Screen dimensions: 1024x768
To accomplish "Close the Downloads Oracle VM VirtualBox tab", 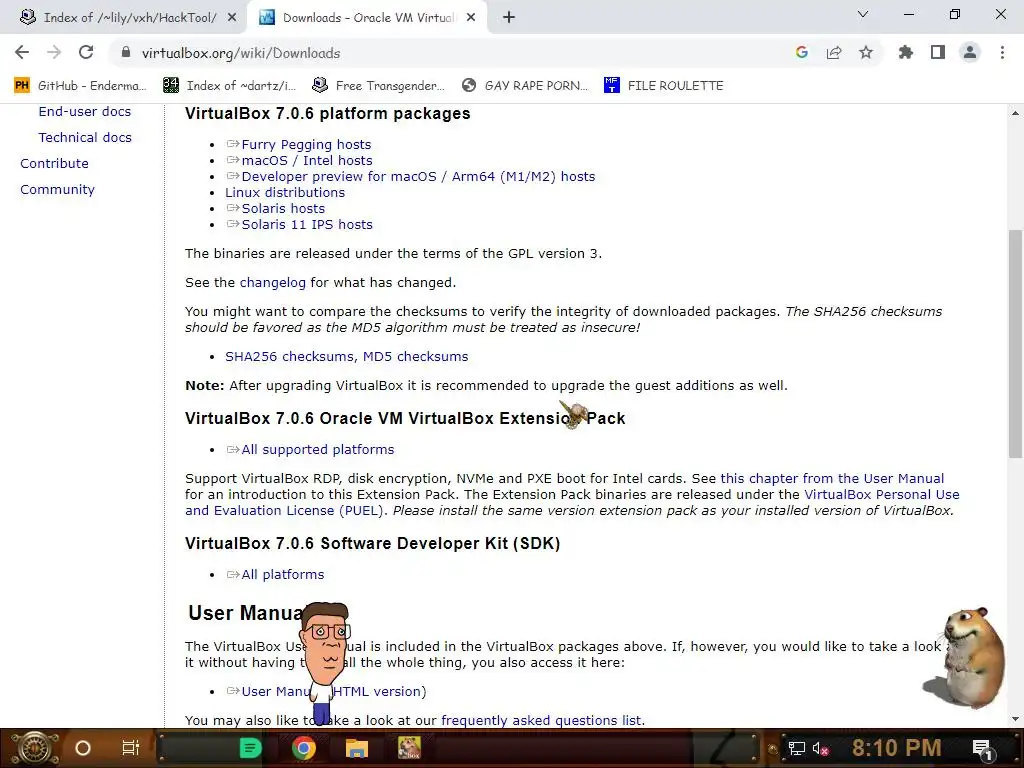I will click(x=471, y=18).
